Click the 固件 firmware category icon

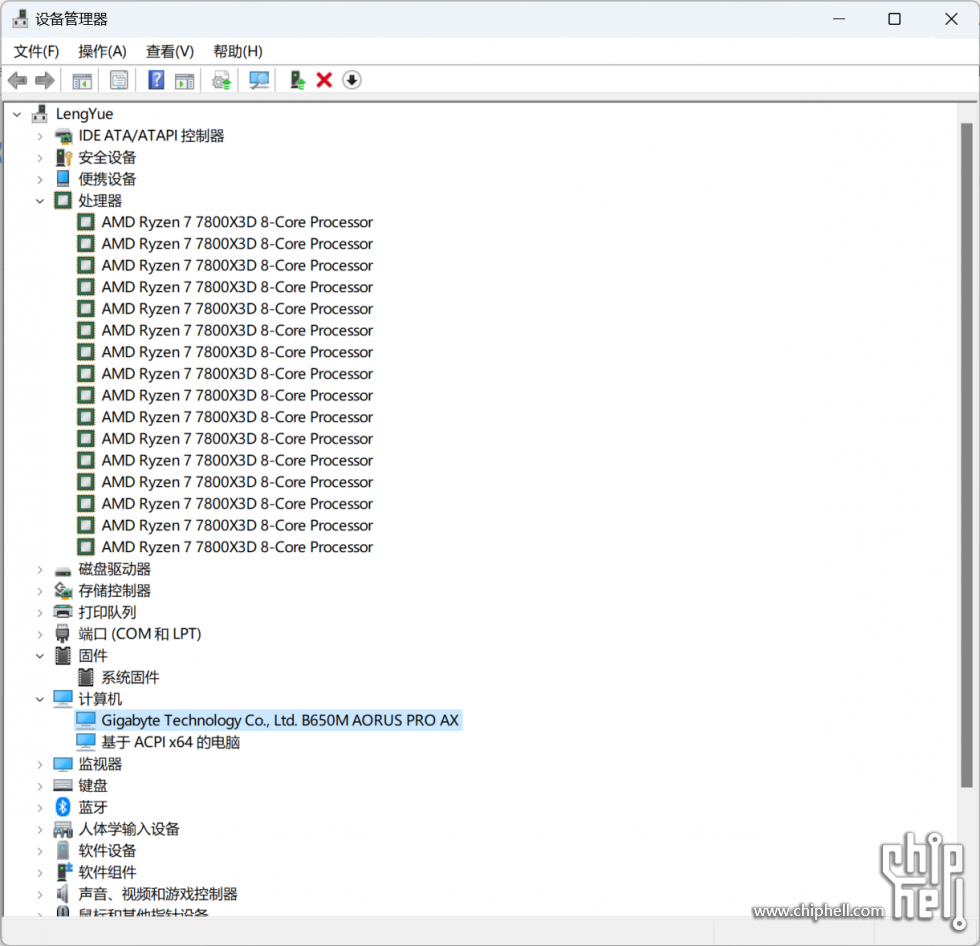(x=63, y=655)
